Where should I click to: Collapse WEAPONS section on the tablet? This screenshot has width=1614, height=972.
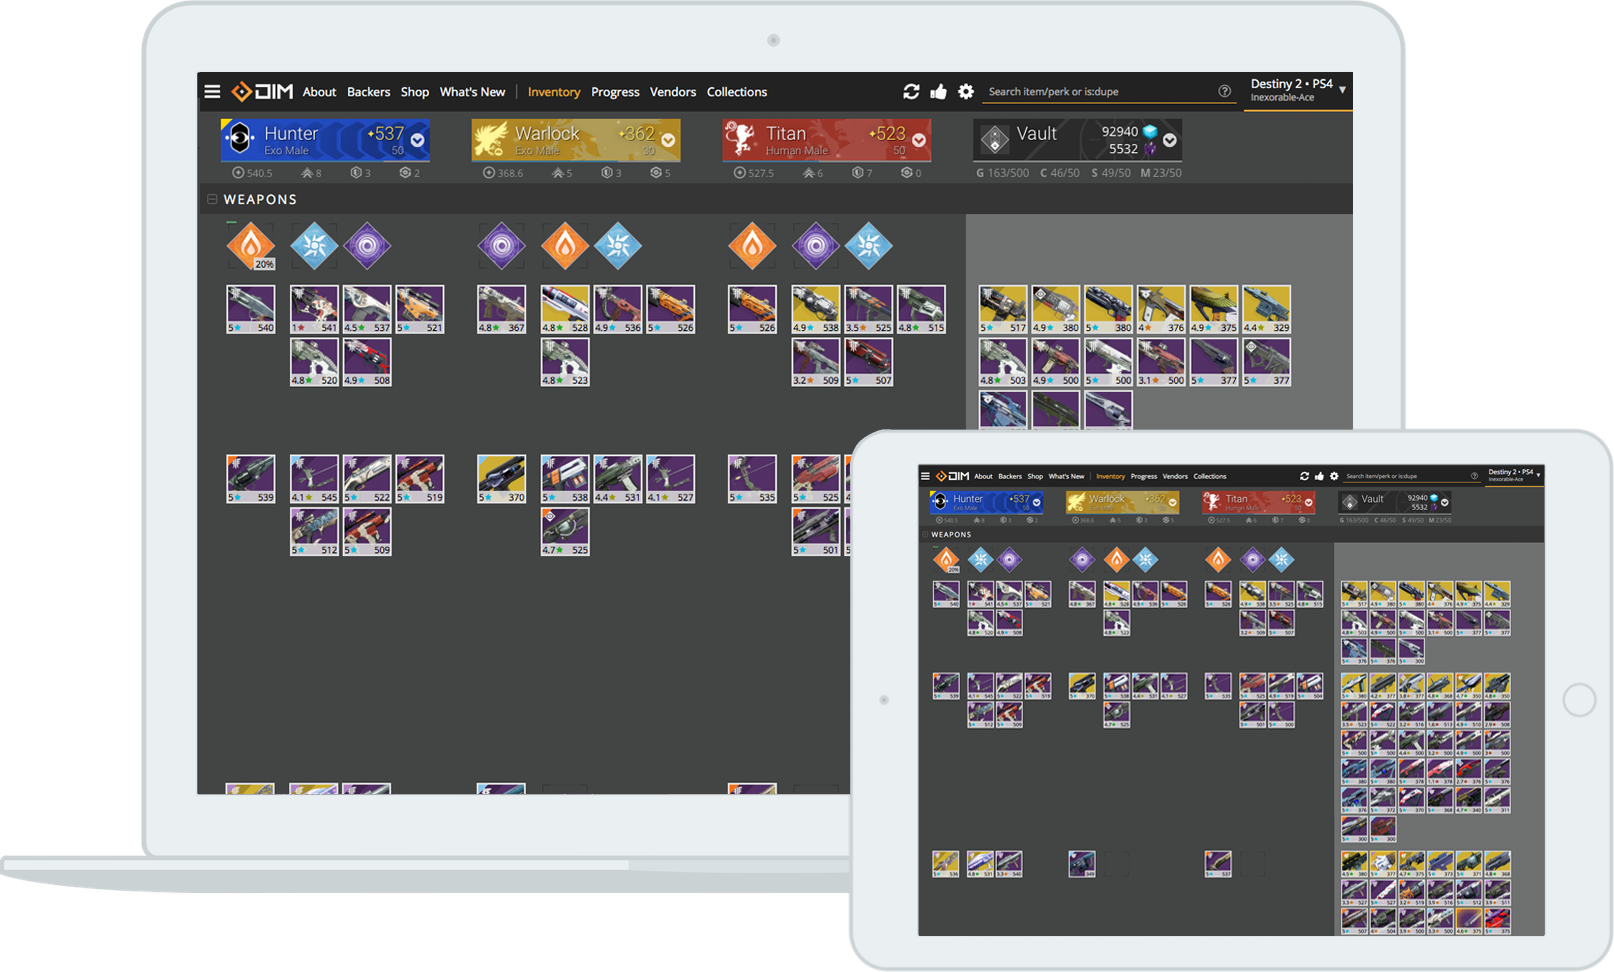[x=926, y=534]
